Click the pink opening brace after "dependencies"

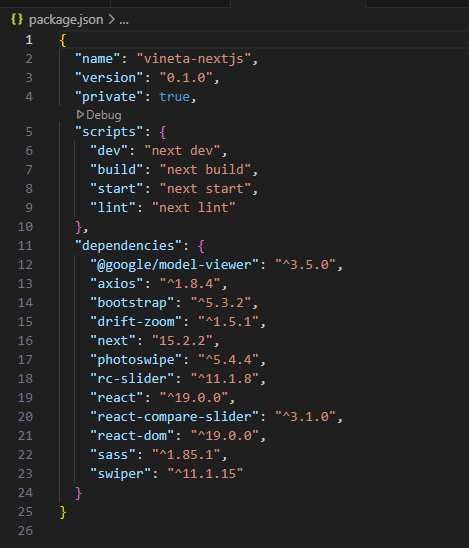(201, 246)
